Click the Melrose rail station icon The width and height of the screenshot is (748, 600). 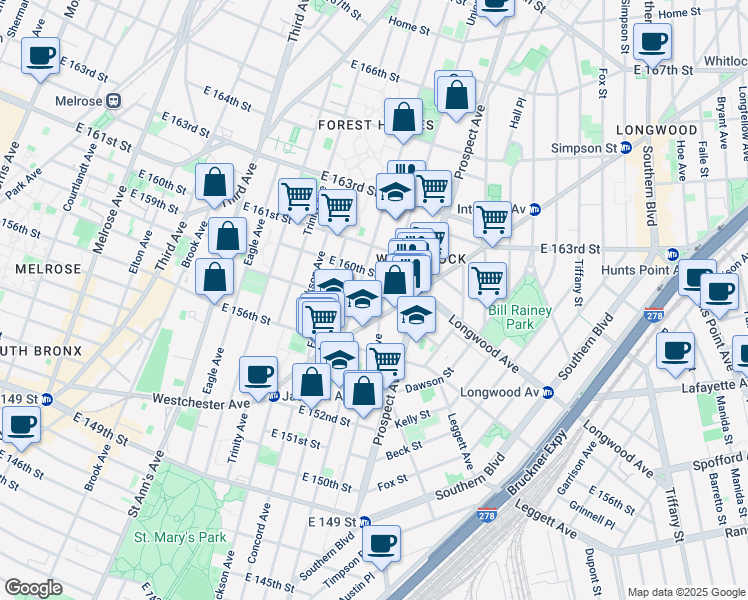coord(114,101)
